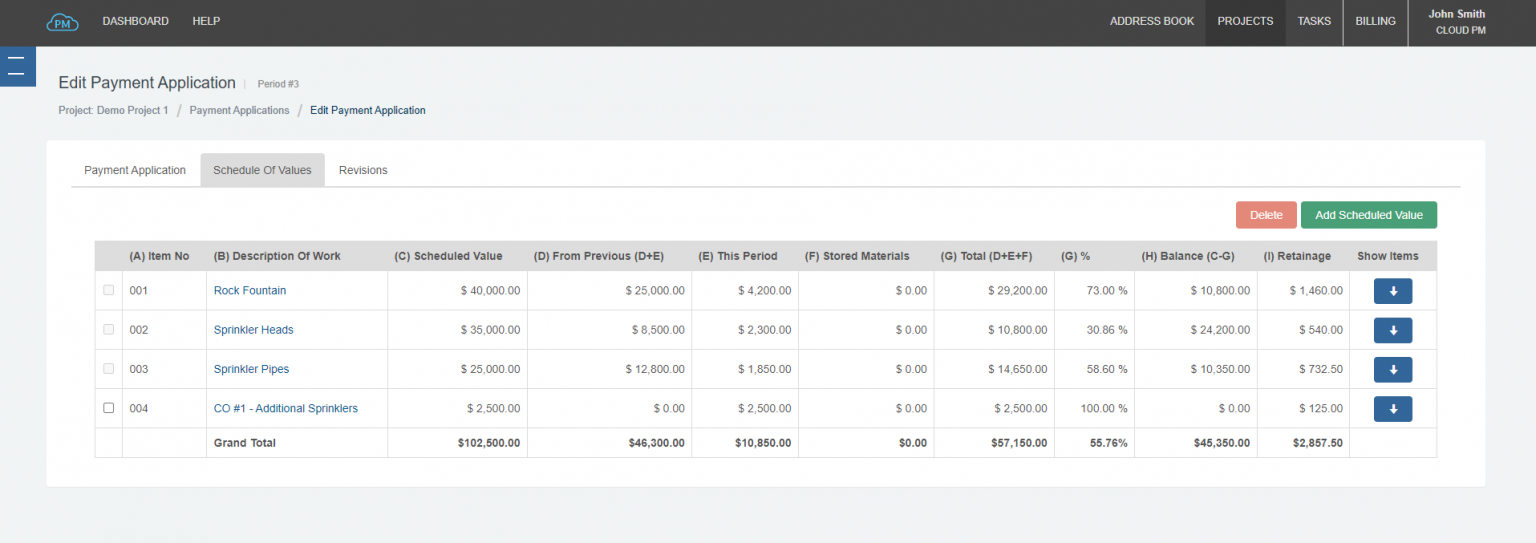The width and height of the screenshot is (1536, 543).
Task: Navigate to Payment Applications breadcrumb
Action: tap(239, 110)
